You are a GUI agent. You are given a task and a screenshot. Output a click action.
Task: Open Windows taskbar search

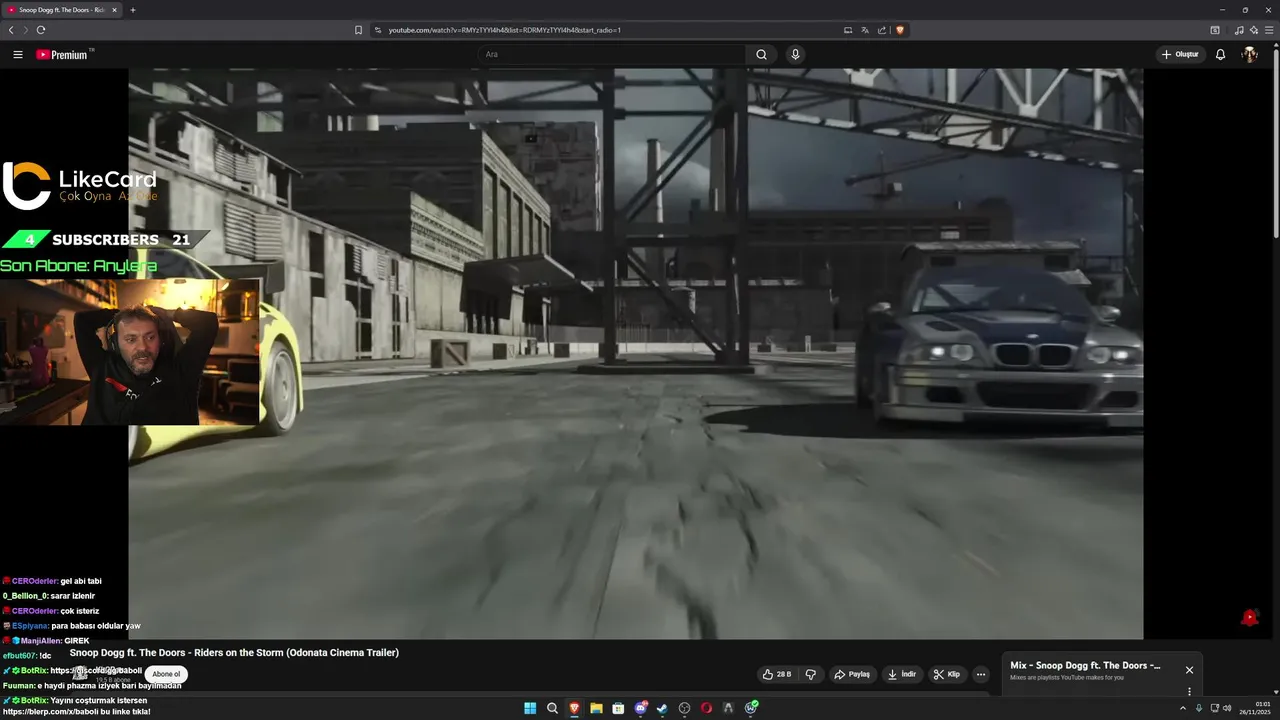tap(552, 708)
